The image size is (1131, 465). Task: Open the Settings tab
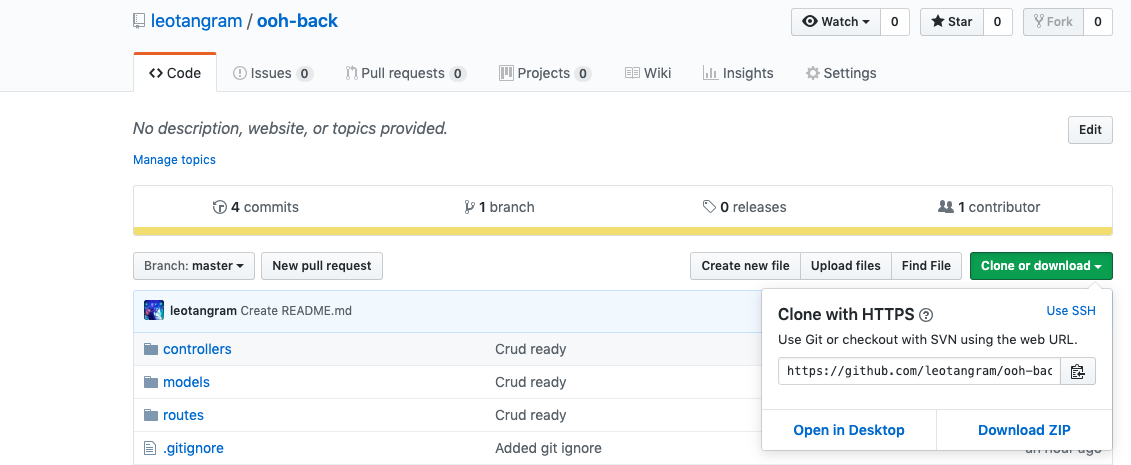pos(841,73)
